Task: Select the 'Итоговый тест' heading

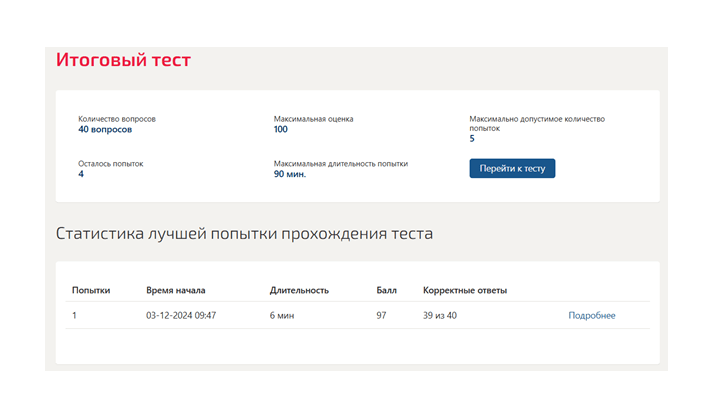Action: [x=123, y=60]
